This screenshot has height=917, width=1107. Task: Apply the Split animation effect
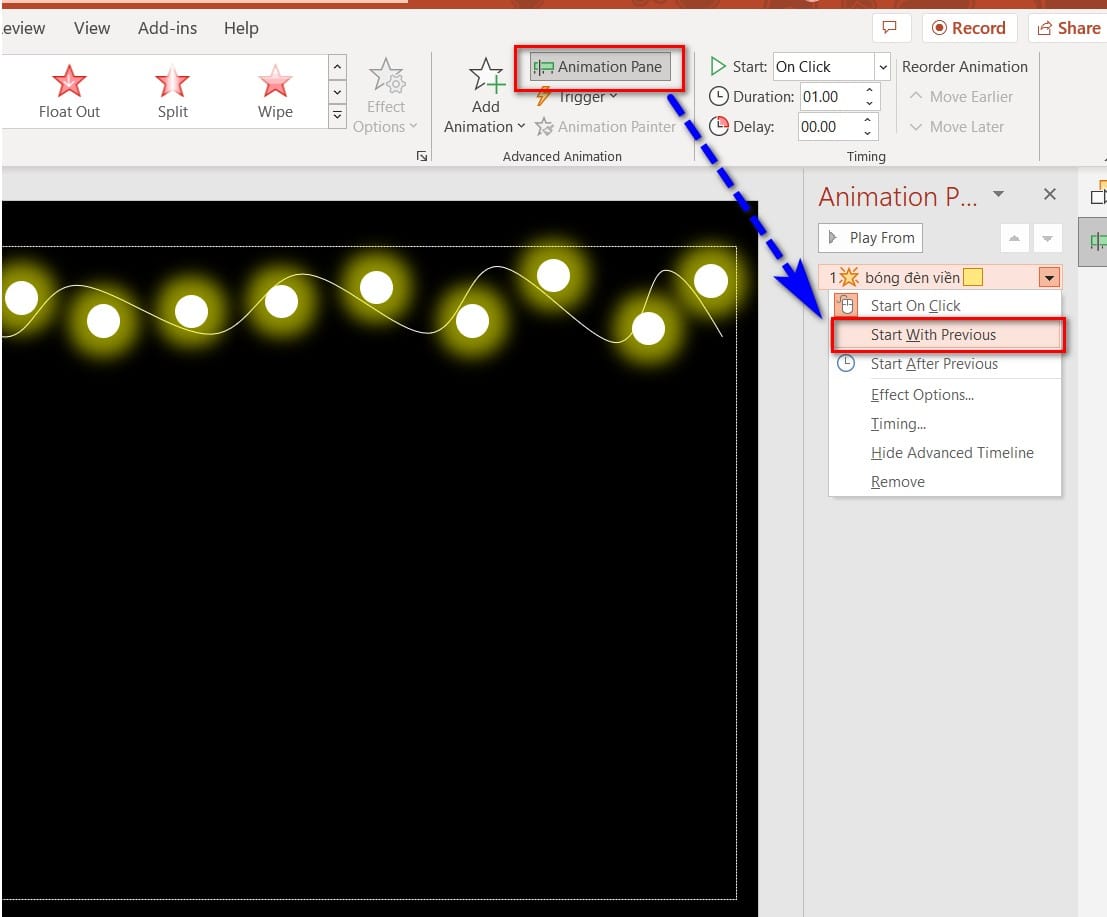click(172, 92)
